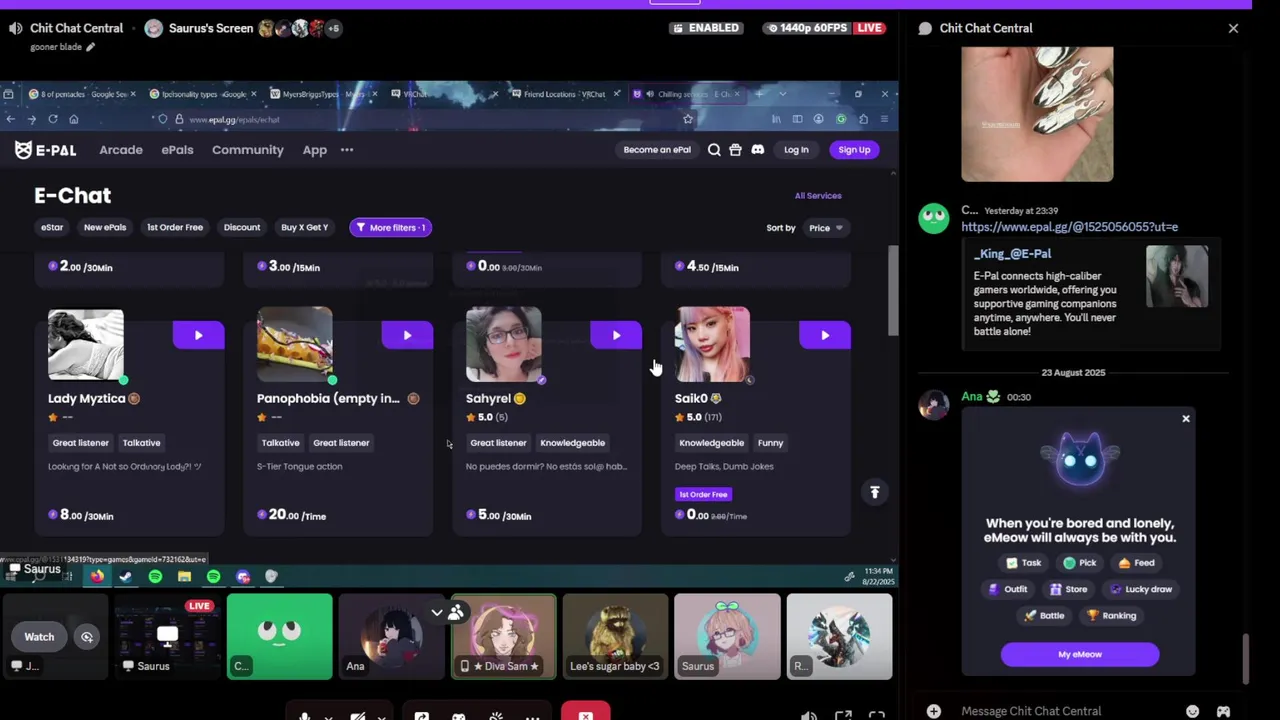Click the Sign Up button
Image resolution: width=1280 pixels, height=720 pixels.
coord(854,150)
